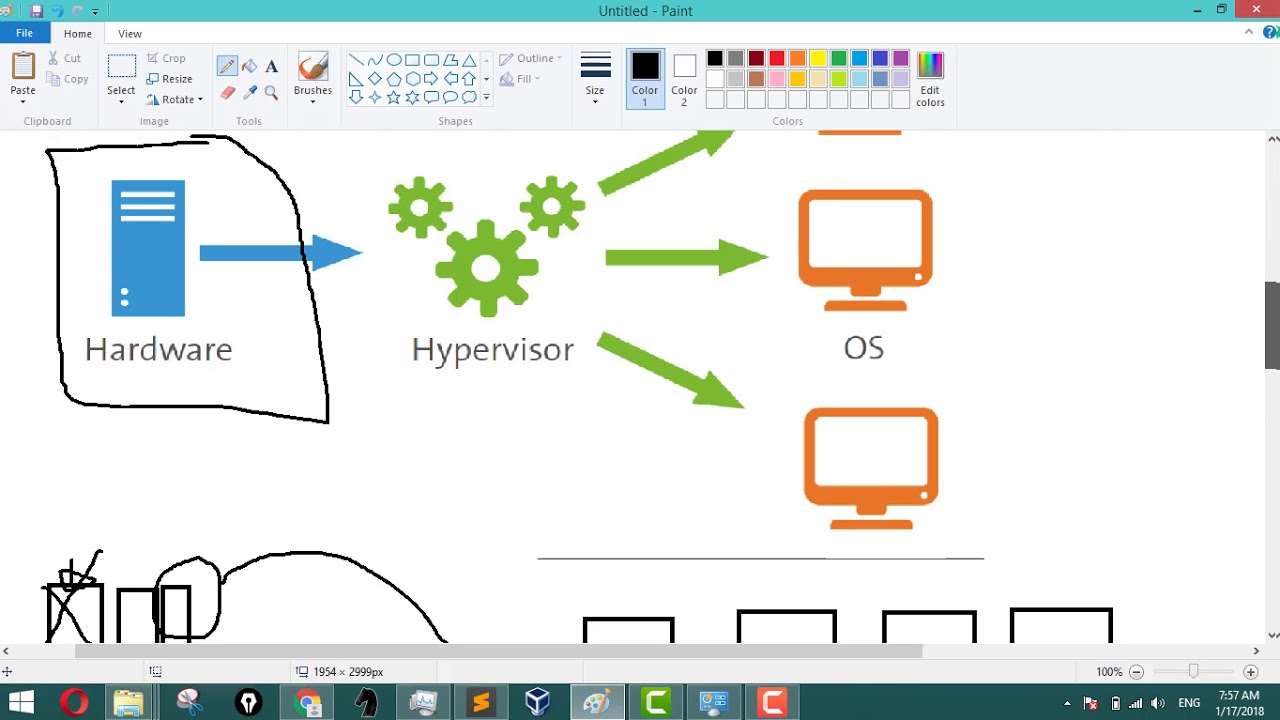Click the Edit colors rainbow icon
This screenshot has height=720, width=1280.
(x=930, y=78)
